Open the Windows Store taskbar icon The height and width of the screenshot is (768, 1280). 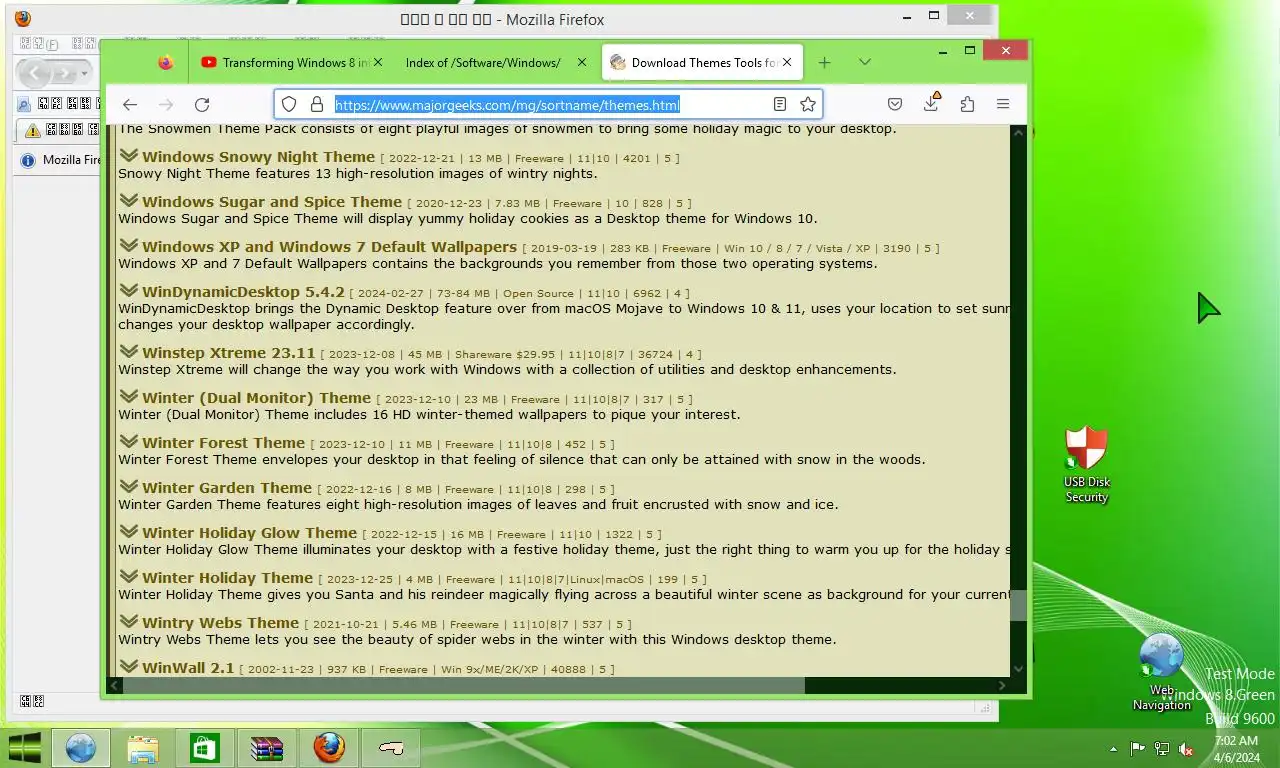tap(205, 748)
